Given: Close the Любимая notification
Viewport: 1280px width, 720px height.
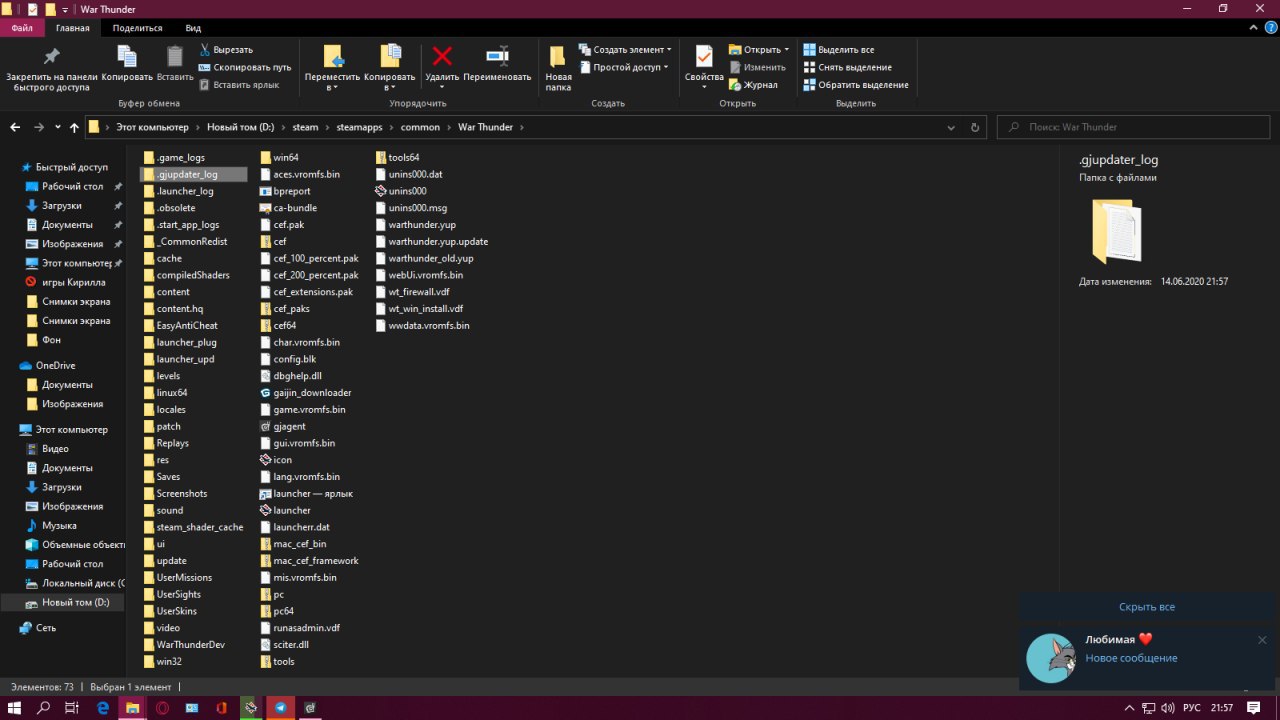Looking at the screenshot, I should [x=1262, y=640].
